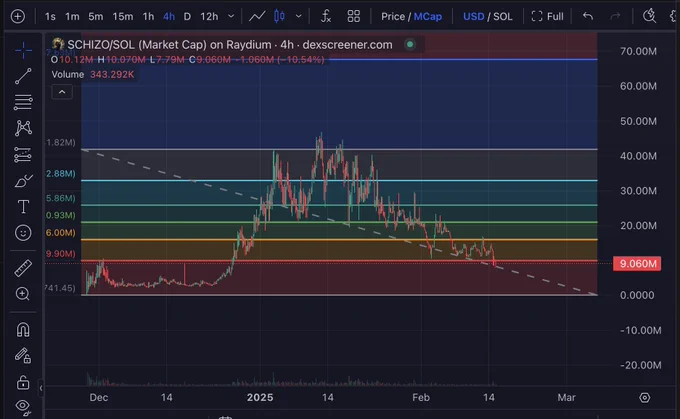The image size is (680, 419).
Task: Open the chart layout grid icon
Action: [x=353, y=16]
